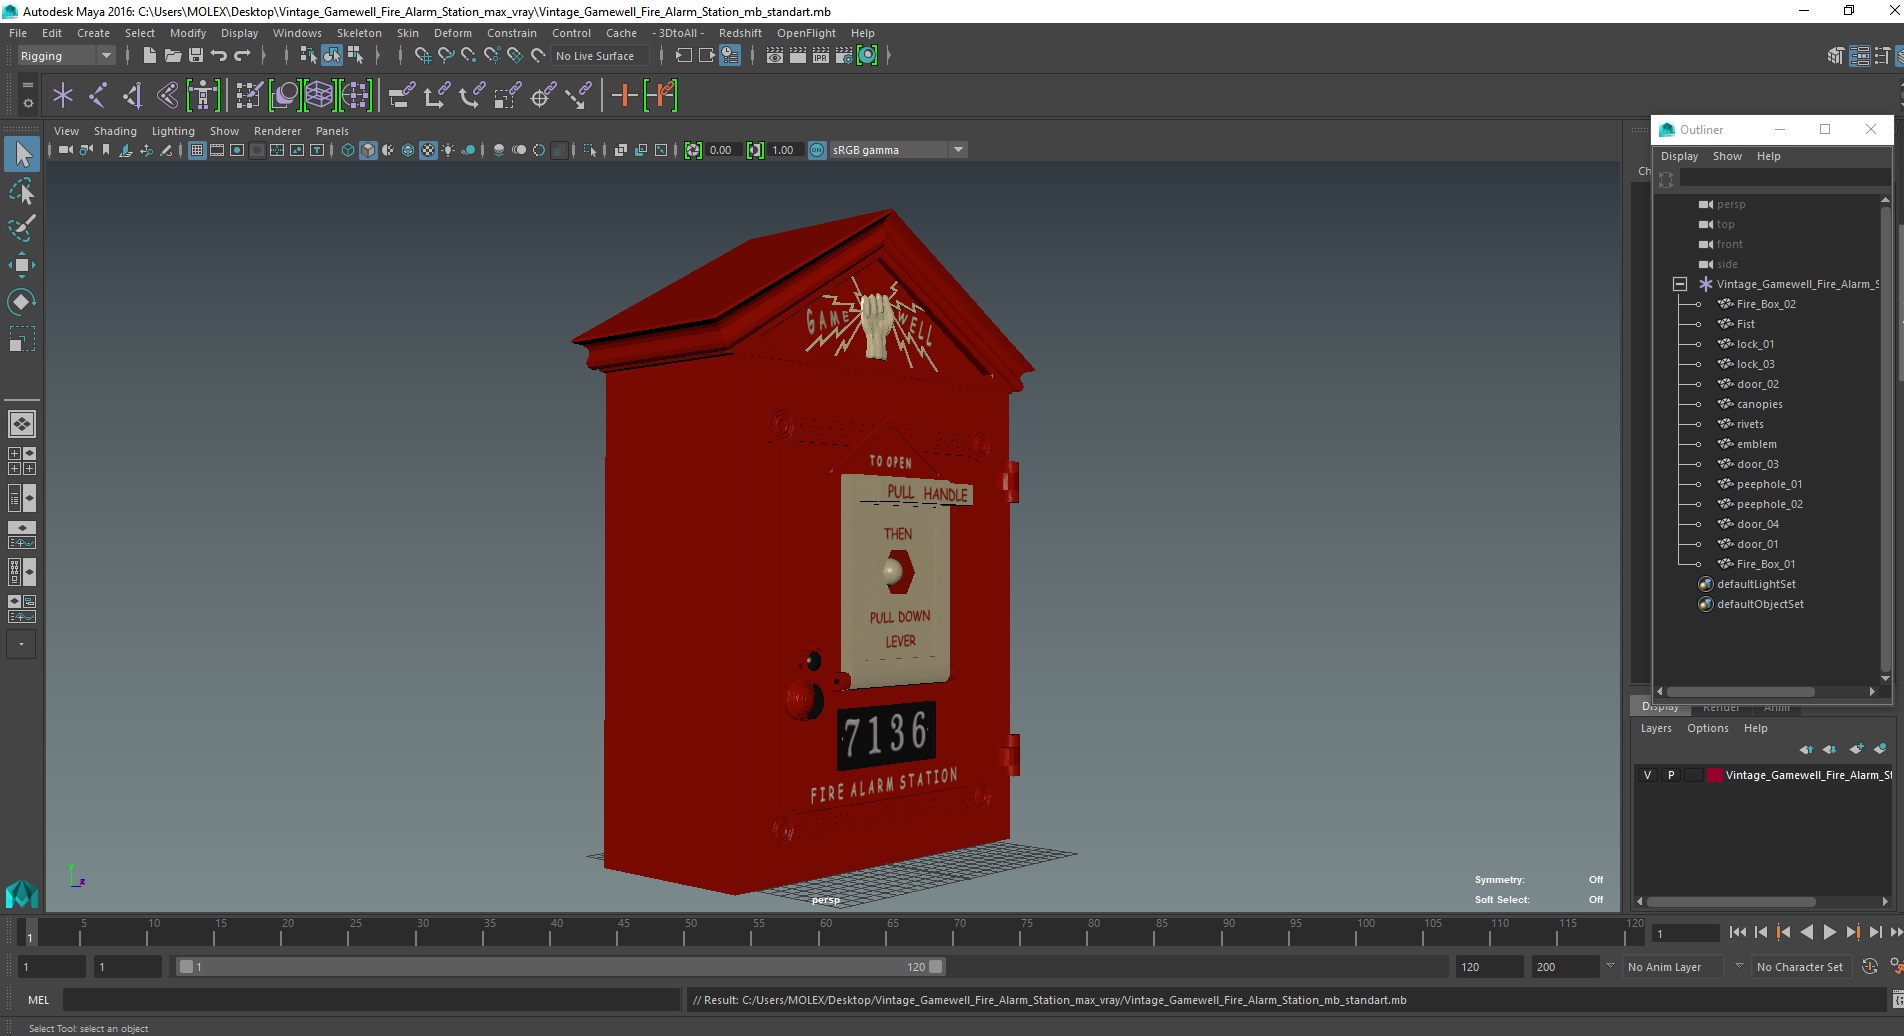This screenshot has width=1904, height=1036.
Task: Open the Layers menu in layer editor
Action: pos(1656,728)
